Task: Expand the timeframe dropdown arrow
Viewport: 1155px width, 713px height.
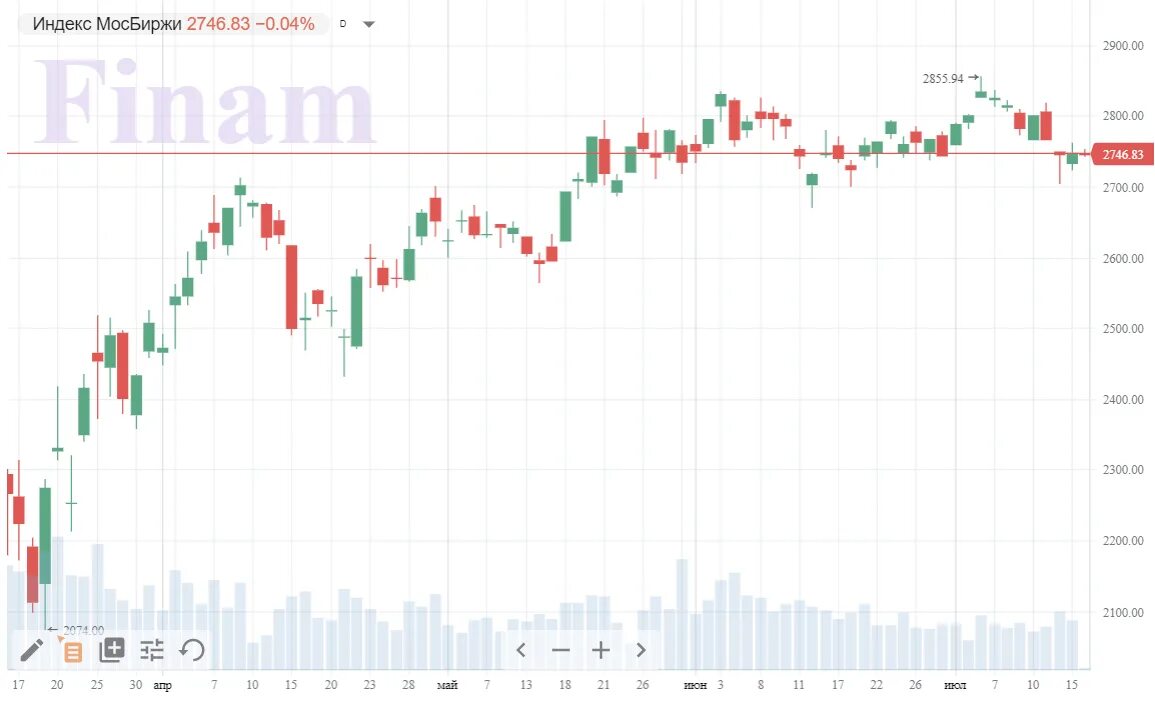Action: [368, 24]
